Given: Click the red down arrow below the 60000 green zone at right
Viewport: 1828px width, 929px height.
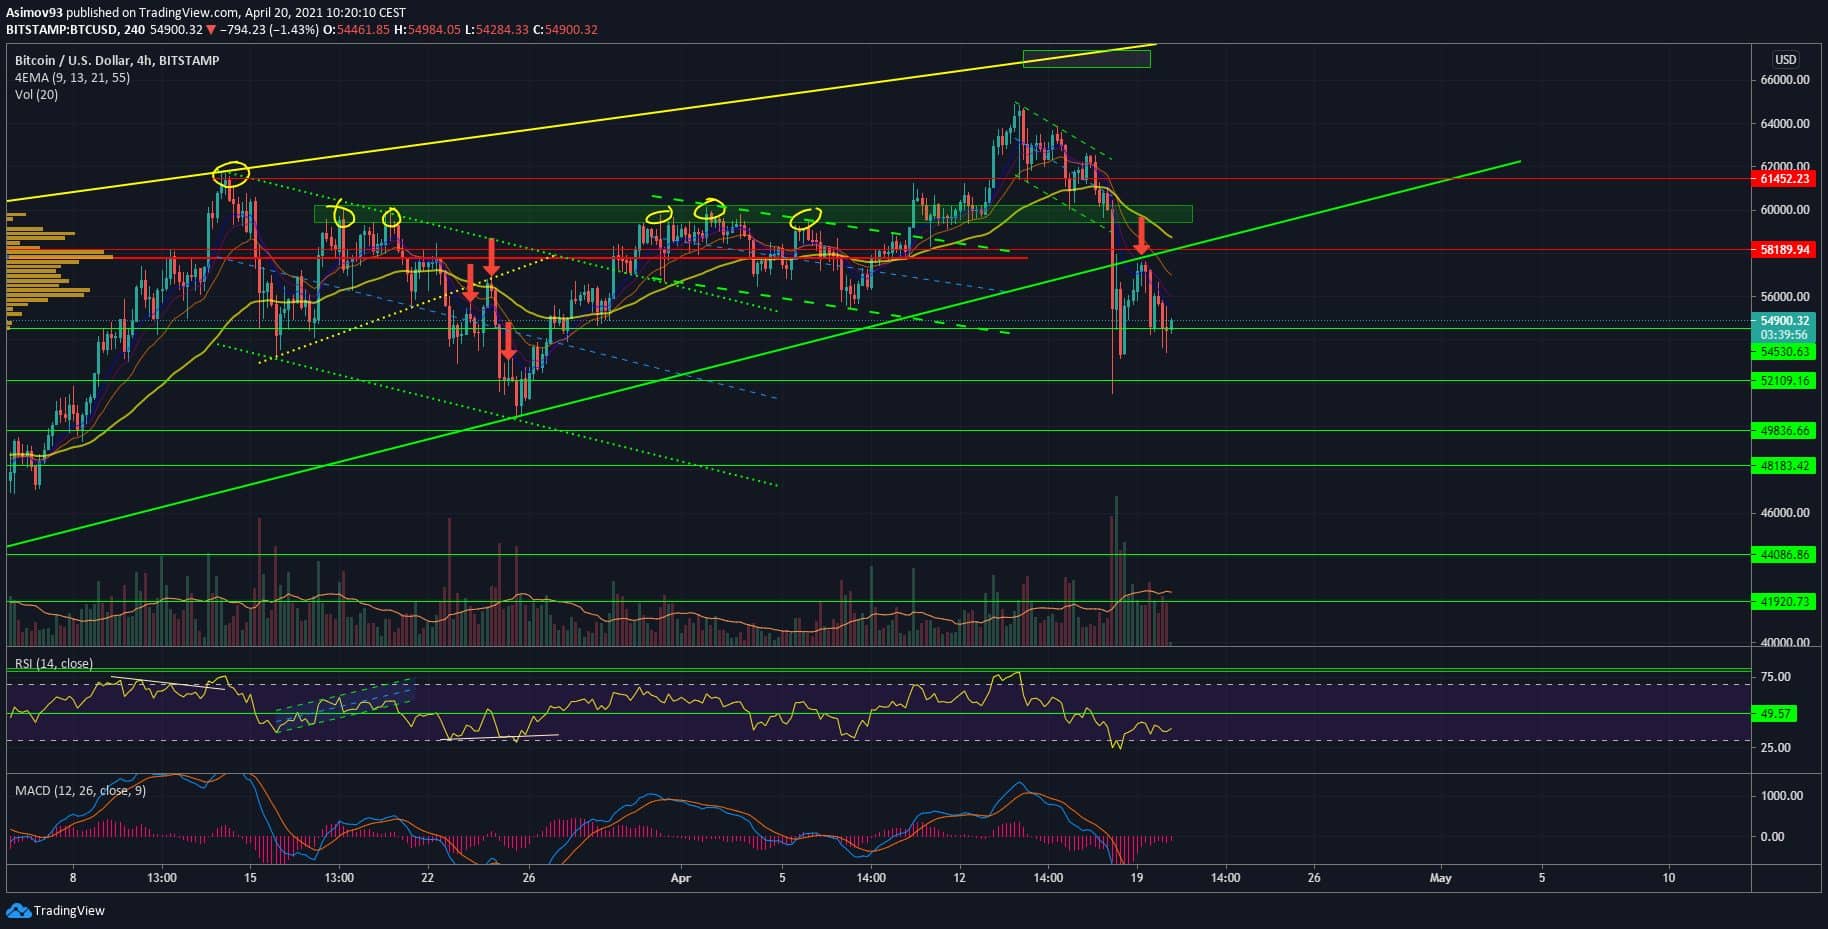Looking at the screenshot, I should coord(1141,234).
